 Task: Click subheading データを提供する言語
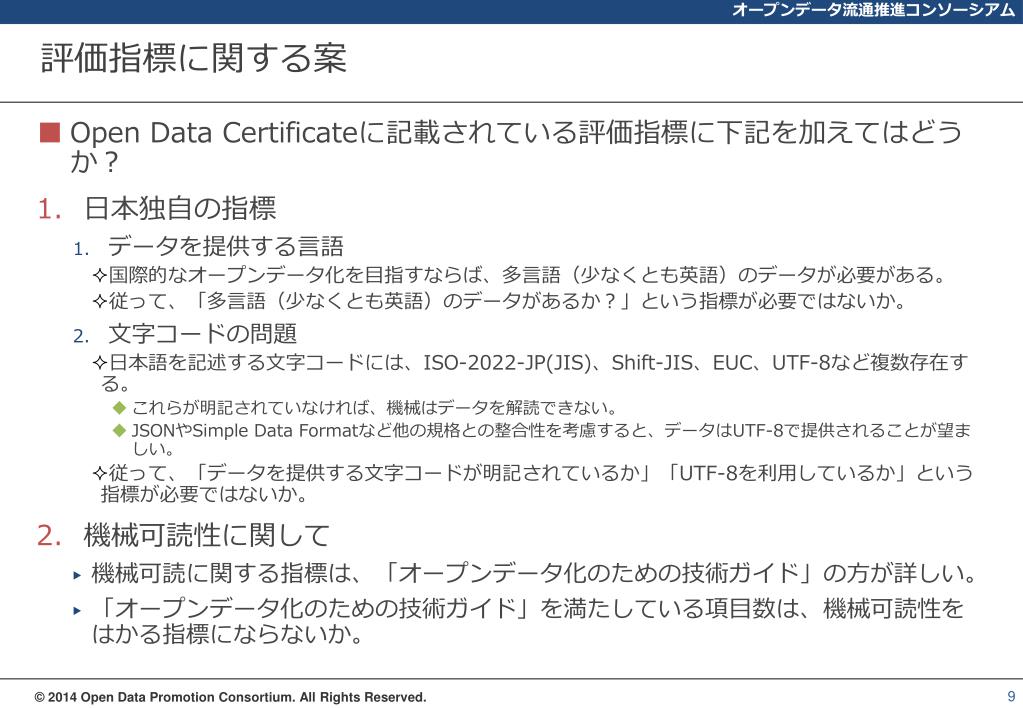click(x=226, y=247)
